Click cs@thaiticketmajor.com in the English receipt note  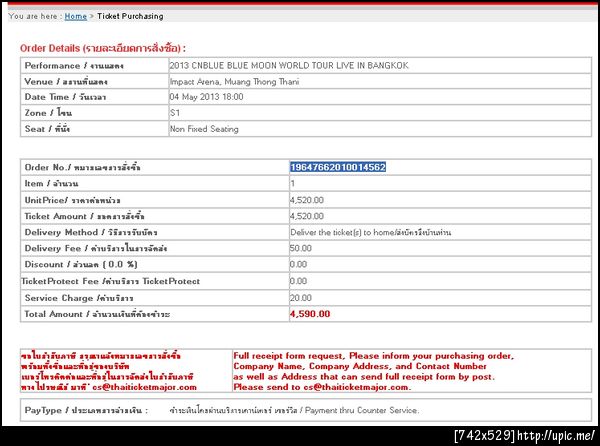pyautogui.click(x=356, y=387)
